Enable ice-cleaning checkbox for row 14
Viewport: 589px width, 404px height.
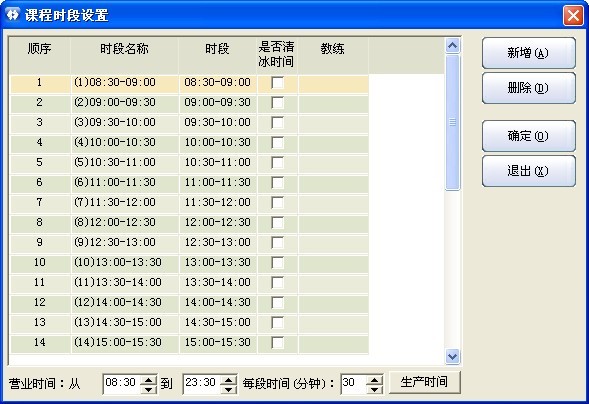coord(278,342)
